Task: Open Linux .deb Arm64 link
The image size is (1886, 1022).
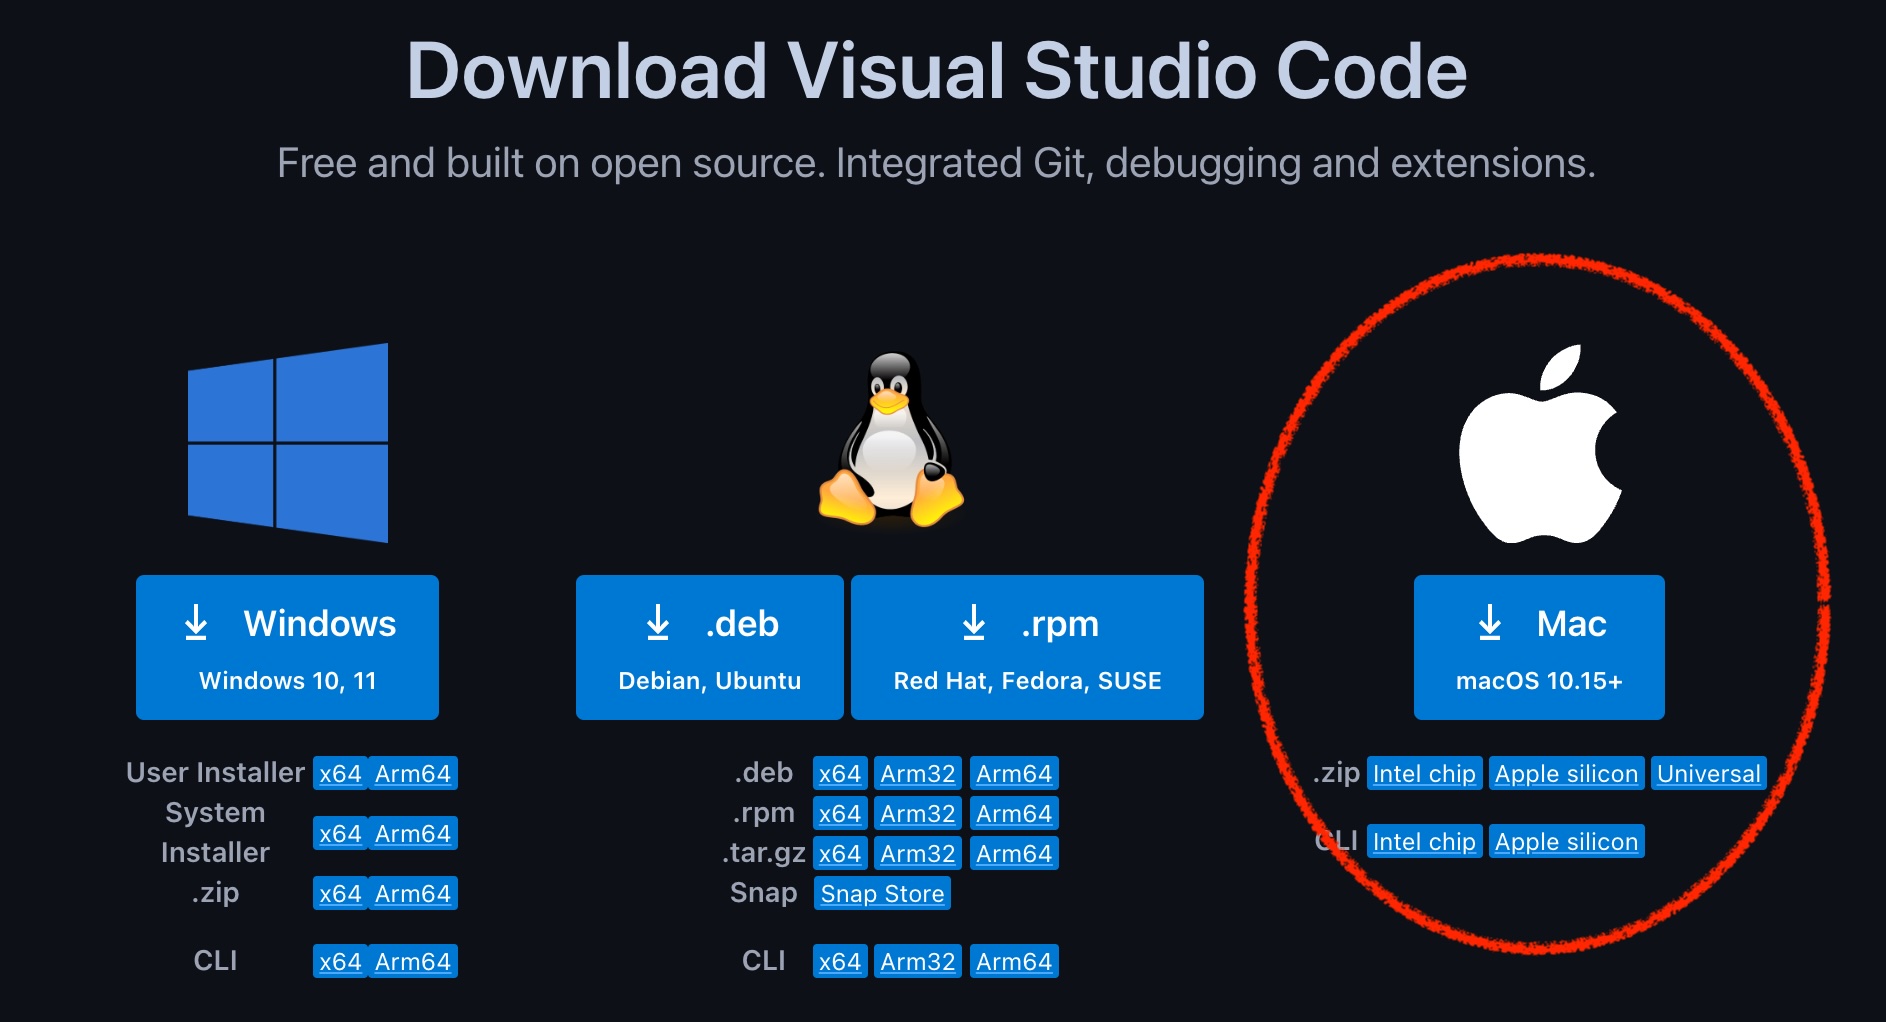Action: click(1014, 773)
